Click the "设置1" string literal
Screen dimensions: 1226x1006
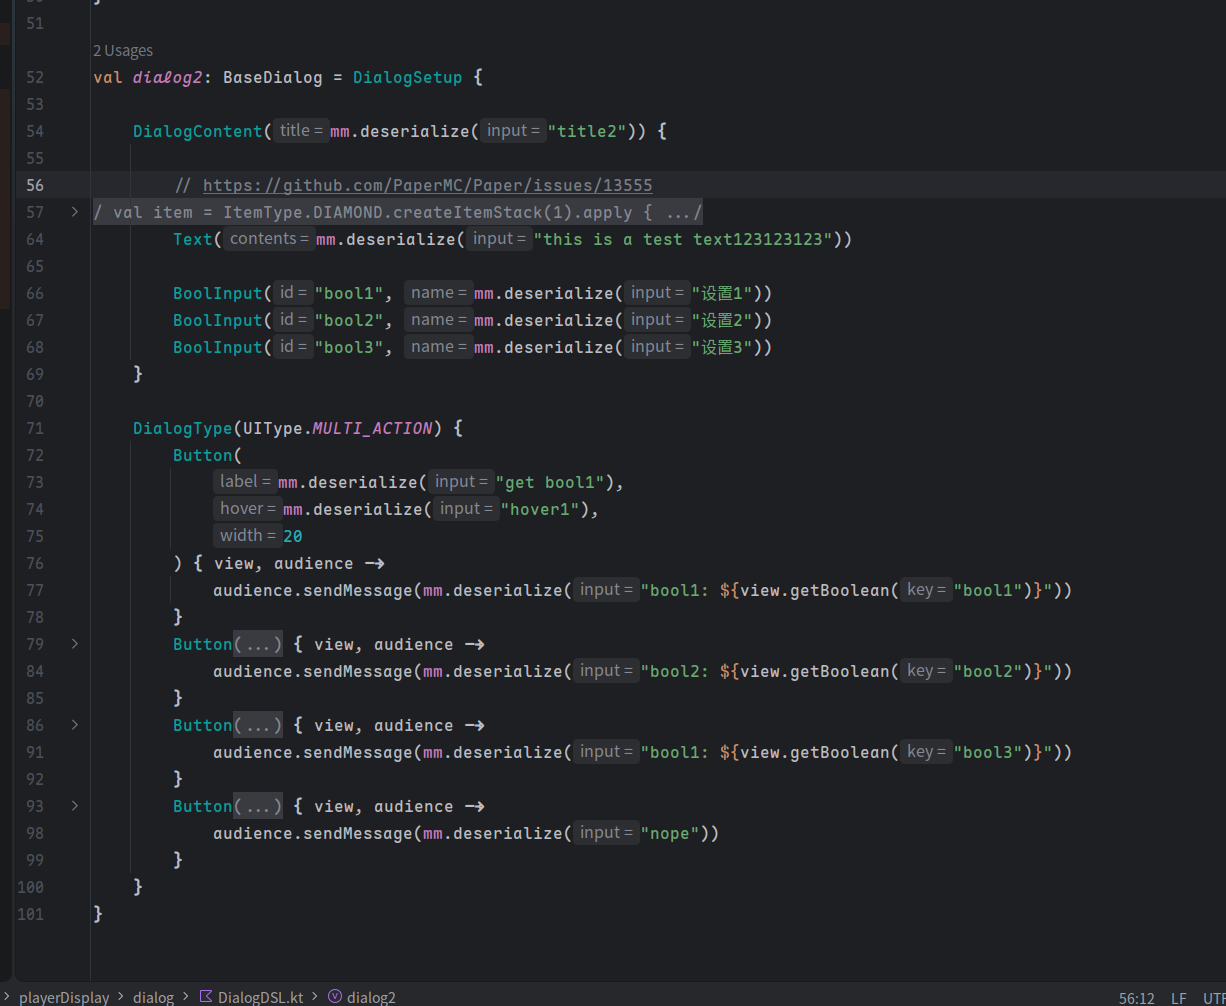[722, 293]
